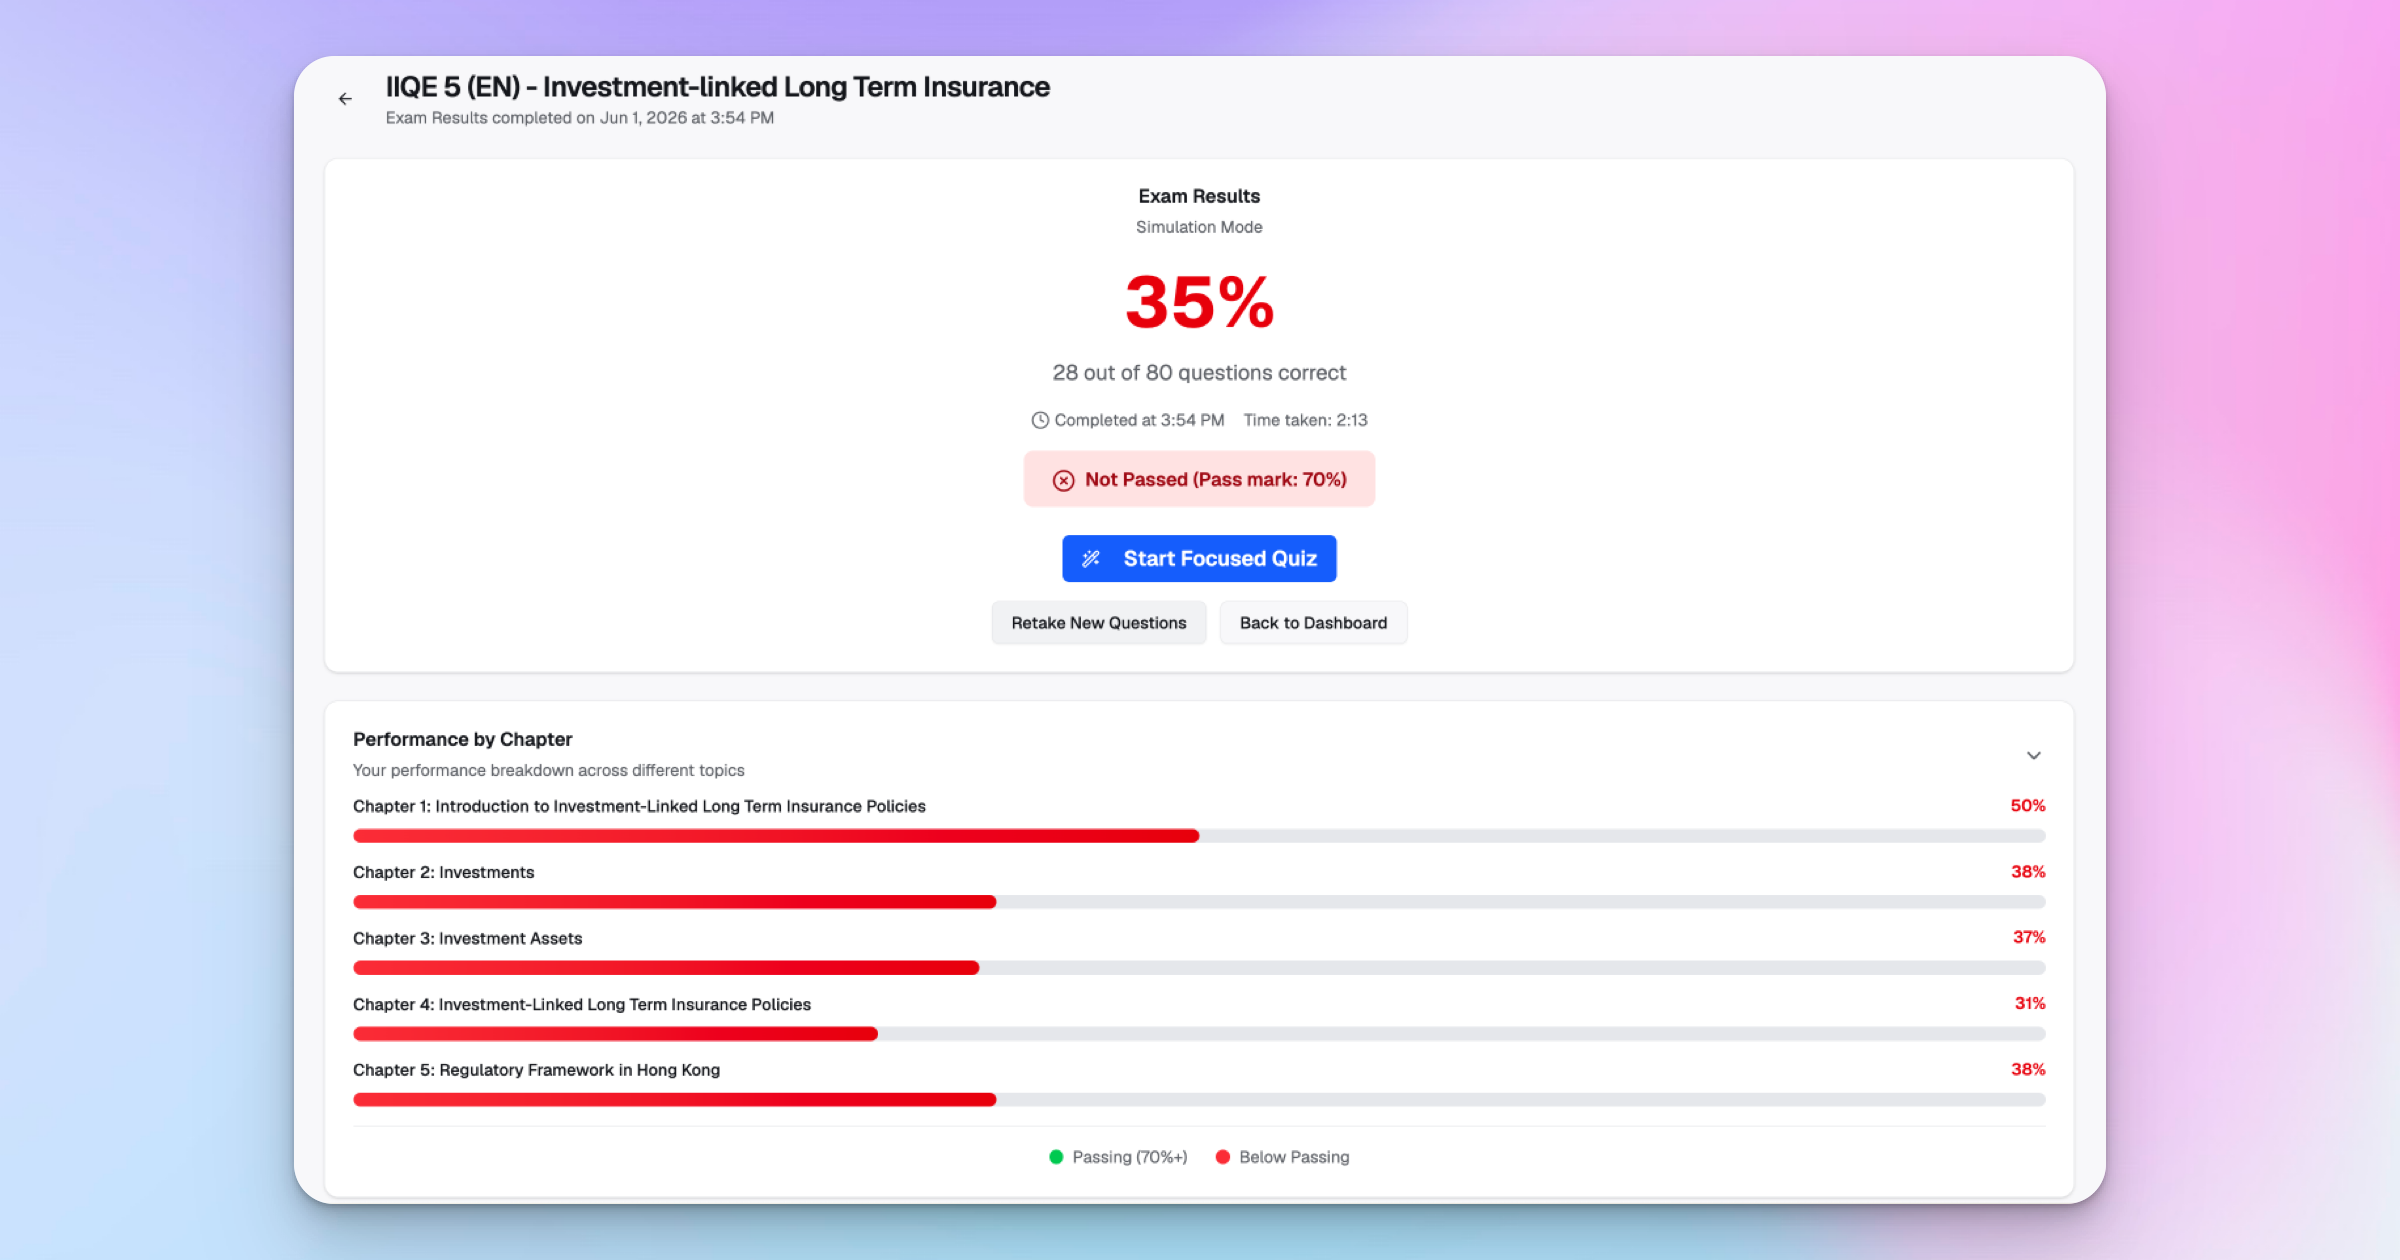Click the 38% score for Chapter 2
2400x1260 pixels.
pos(2028,872)
